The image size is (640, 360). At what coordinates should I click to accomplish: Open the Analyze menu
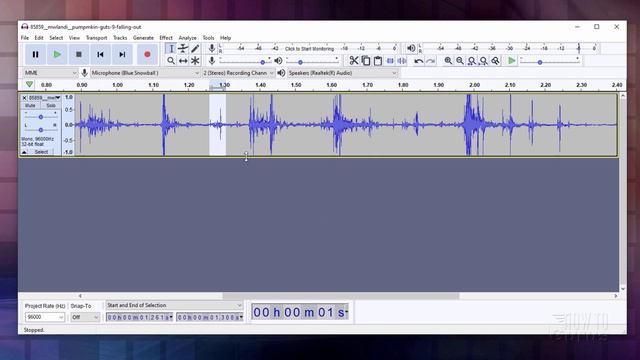(187, 38)
